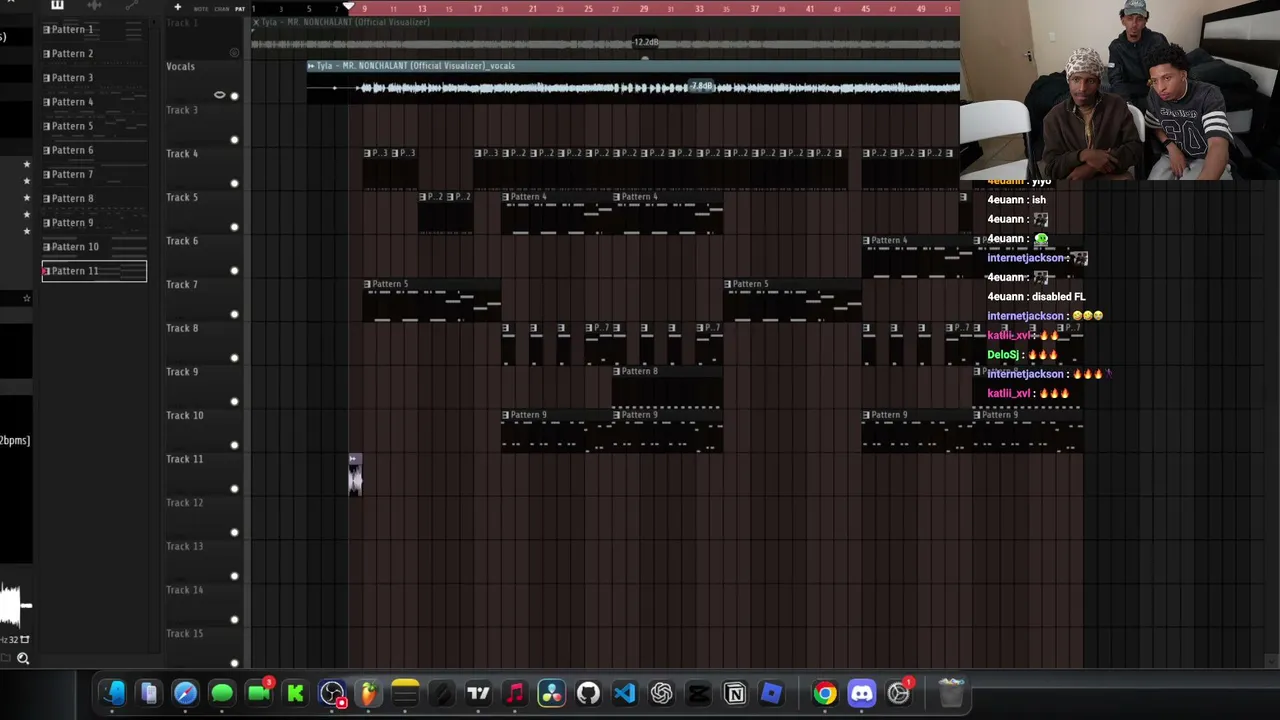Viewport: 1280px width, 720px height.
Task: Mute Track 9 in playlist
Action: 234,401
